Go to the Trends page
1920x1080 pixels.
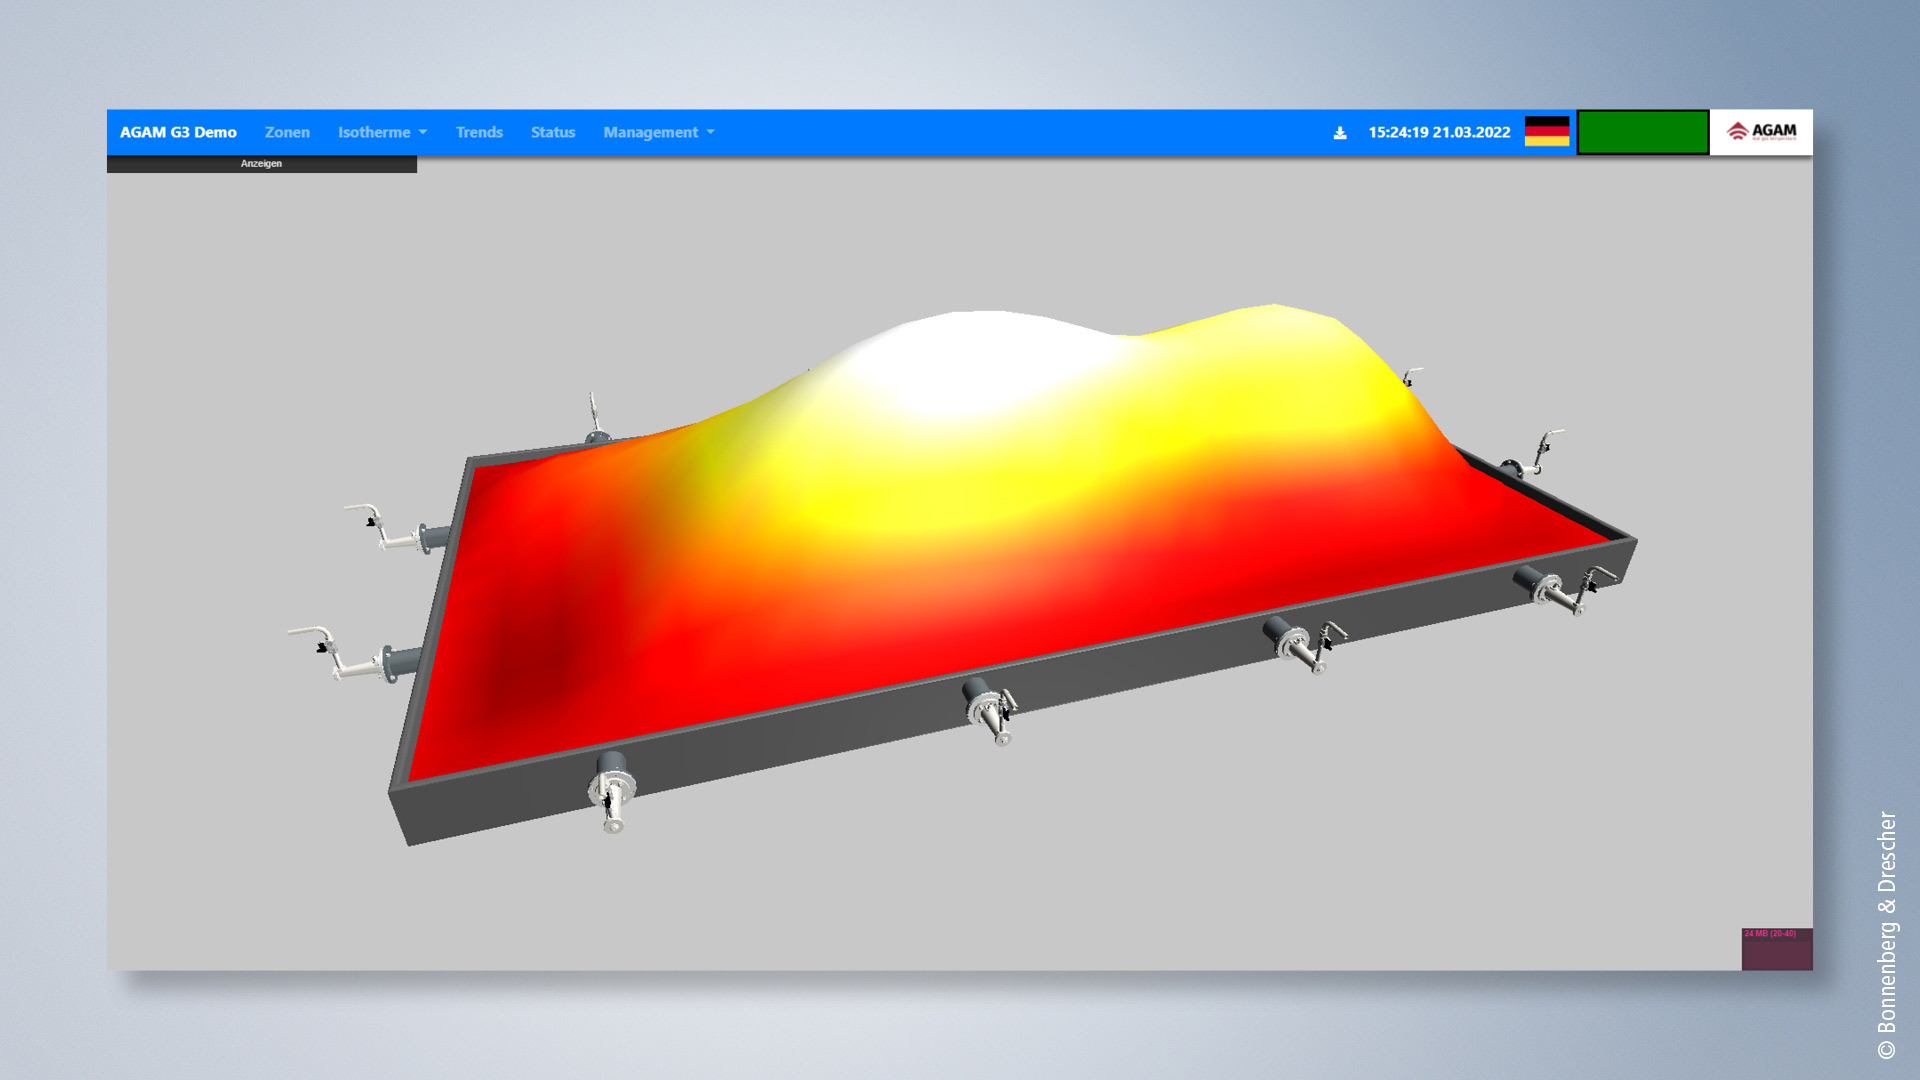click(x=479, y=132)
